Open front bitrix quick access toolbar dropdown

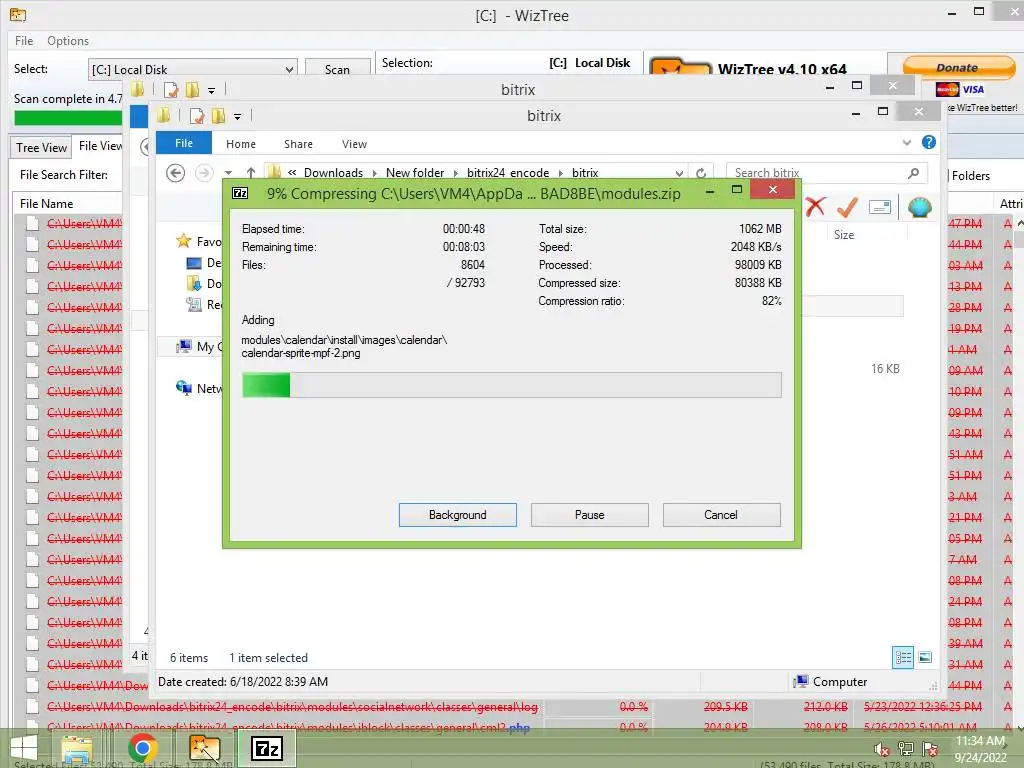pos(238,116)
